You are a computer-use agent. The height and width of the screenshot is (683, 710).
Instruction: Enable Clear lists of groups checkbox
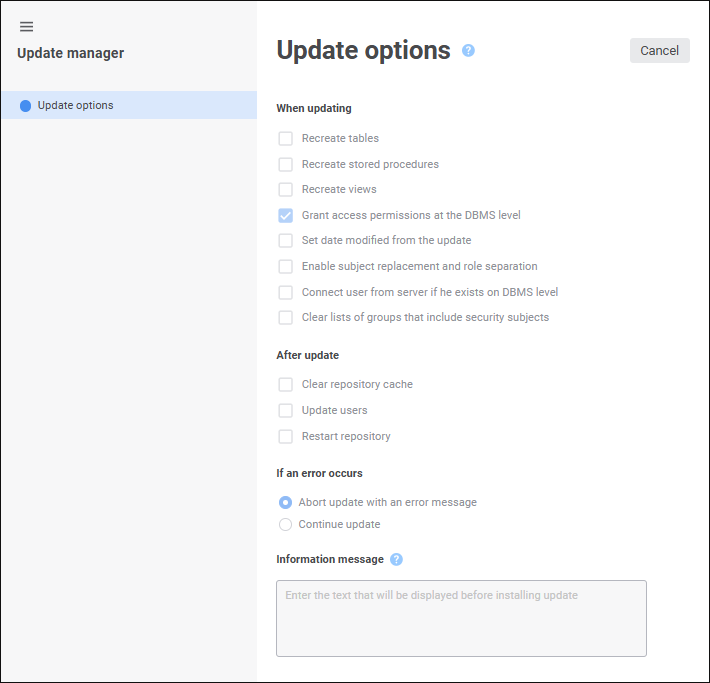click(286, 318)
